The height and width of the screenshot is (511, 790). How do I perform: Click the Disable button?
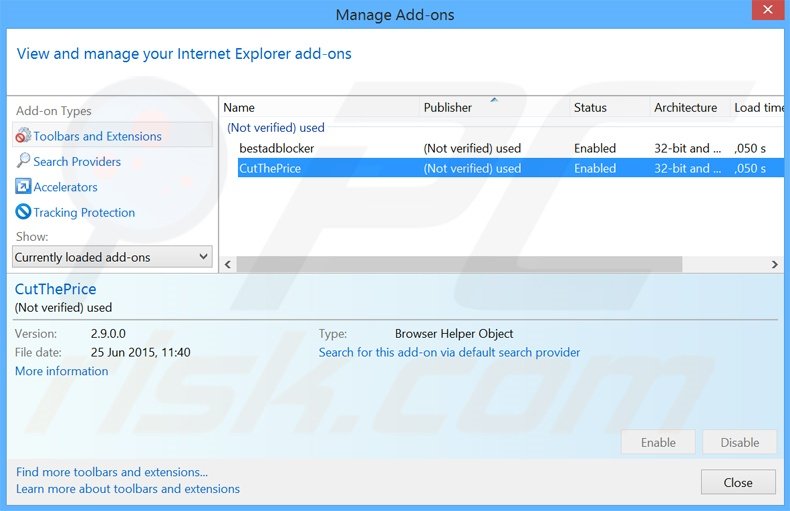pos(740,442)
